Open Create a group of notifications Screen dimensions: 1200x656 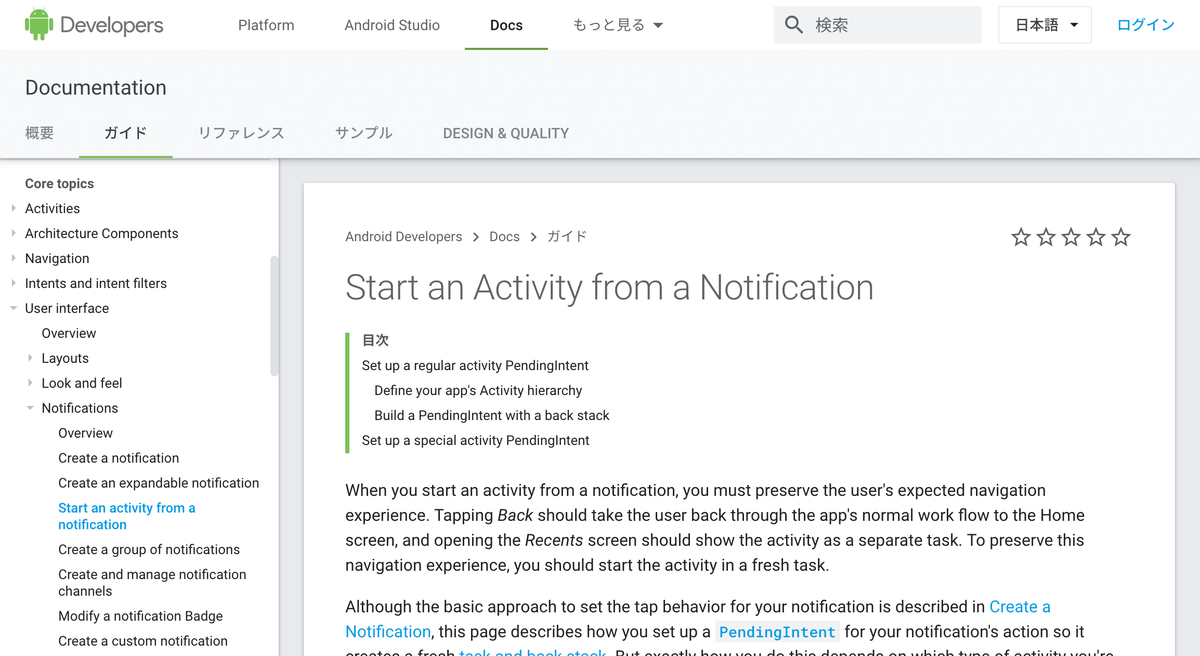(149, 549)
